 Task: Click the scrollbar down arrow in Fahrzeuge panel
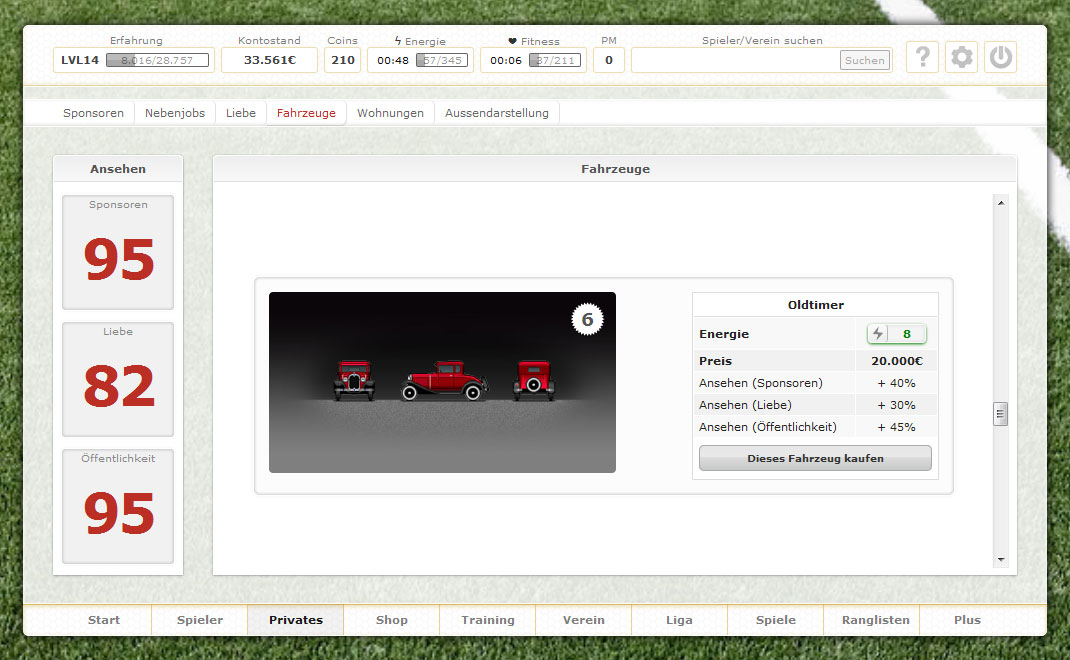pos(1001,560)
